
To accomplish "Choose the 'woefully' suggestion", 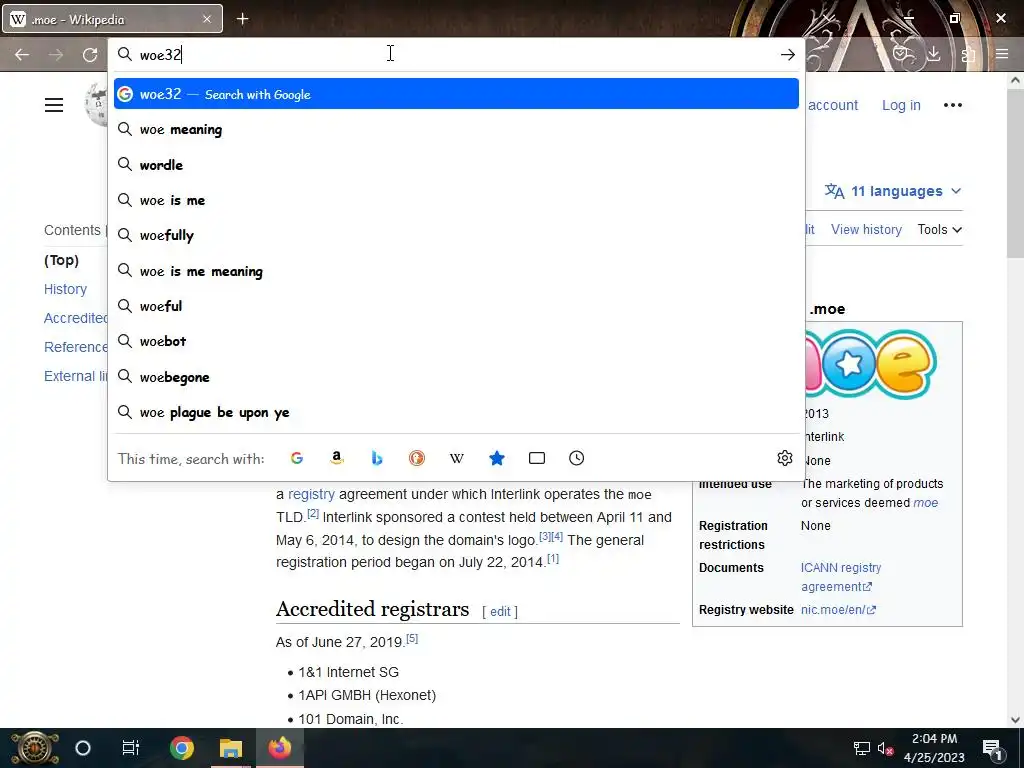I will click(456, 235).
